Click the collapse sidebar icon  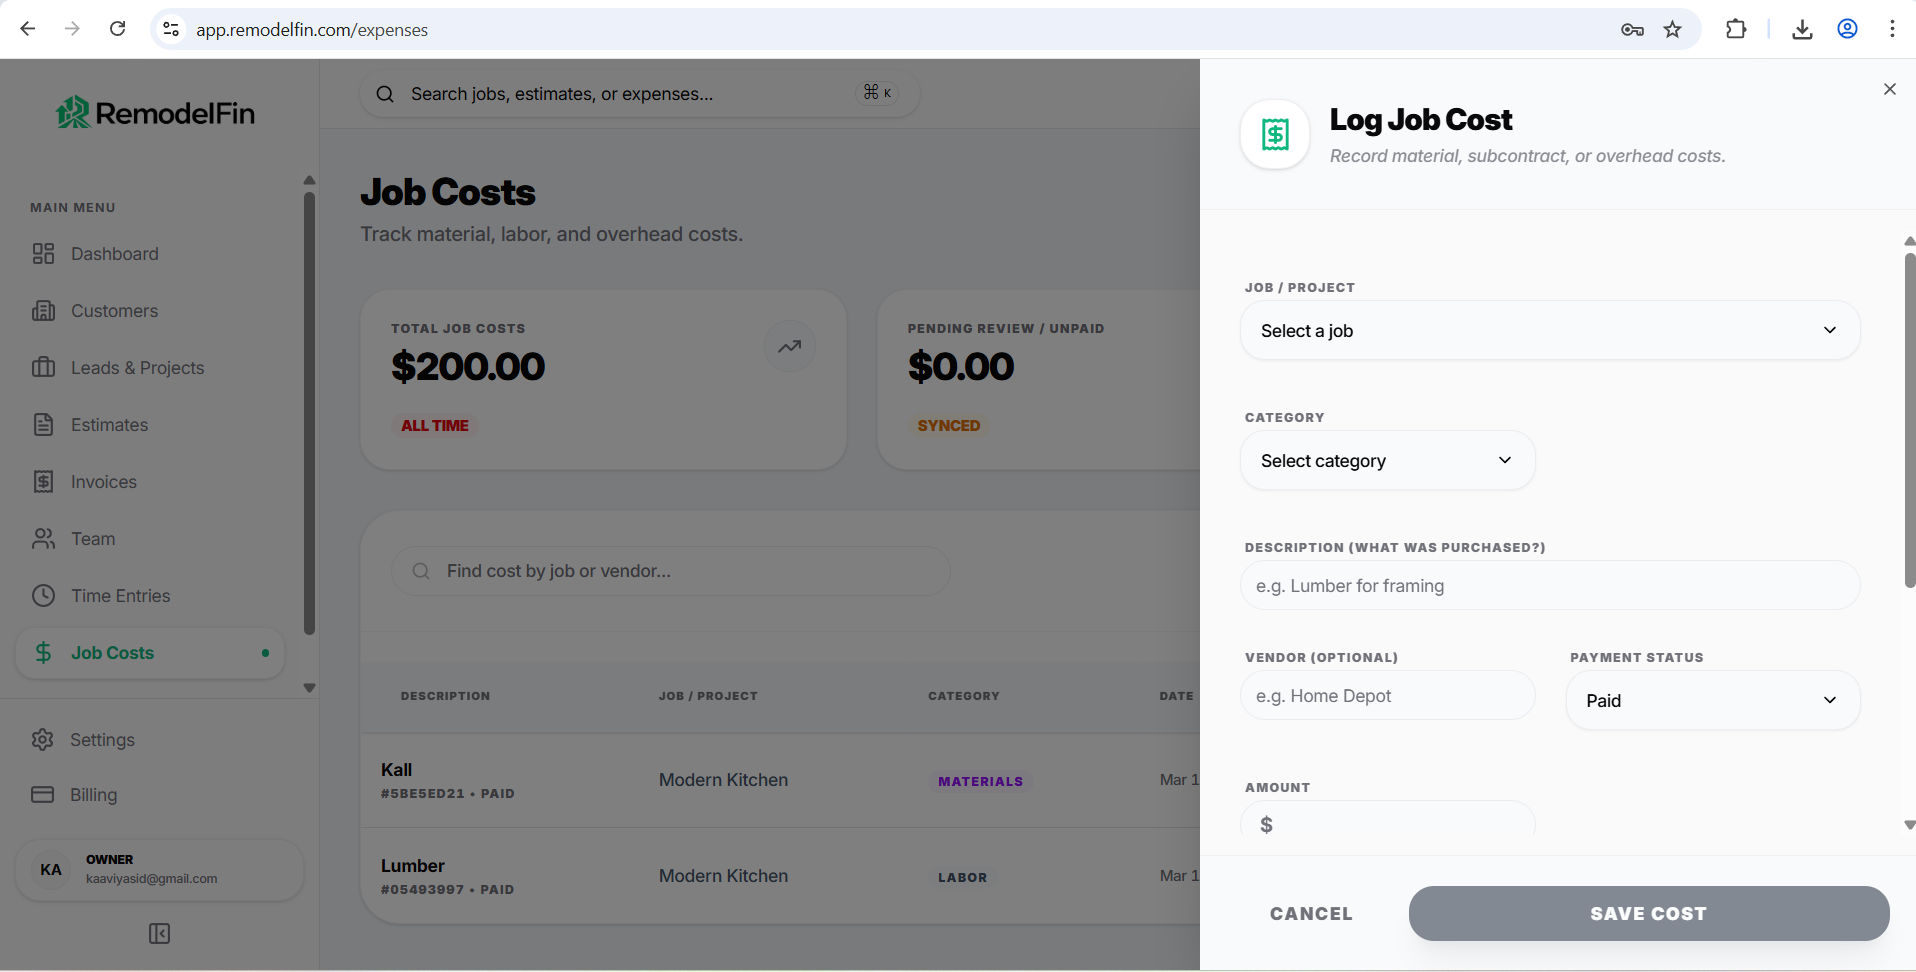click(x=159, y=933)
